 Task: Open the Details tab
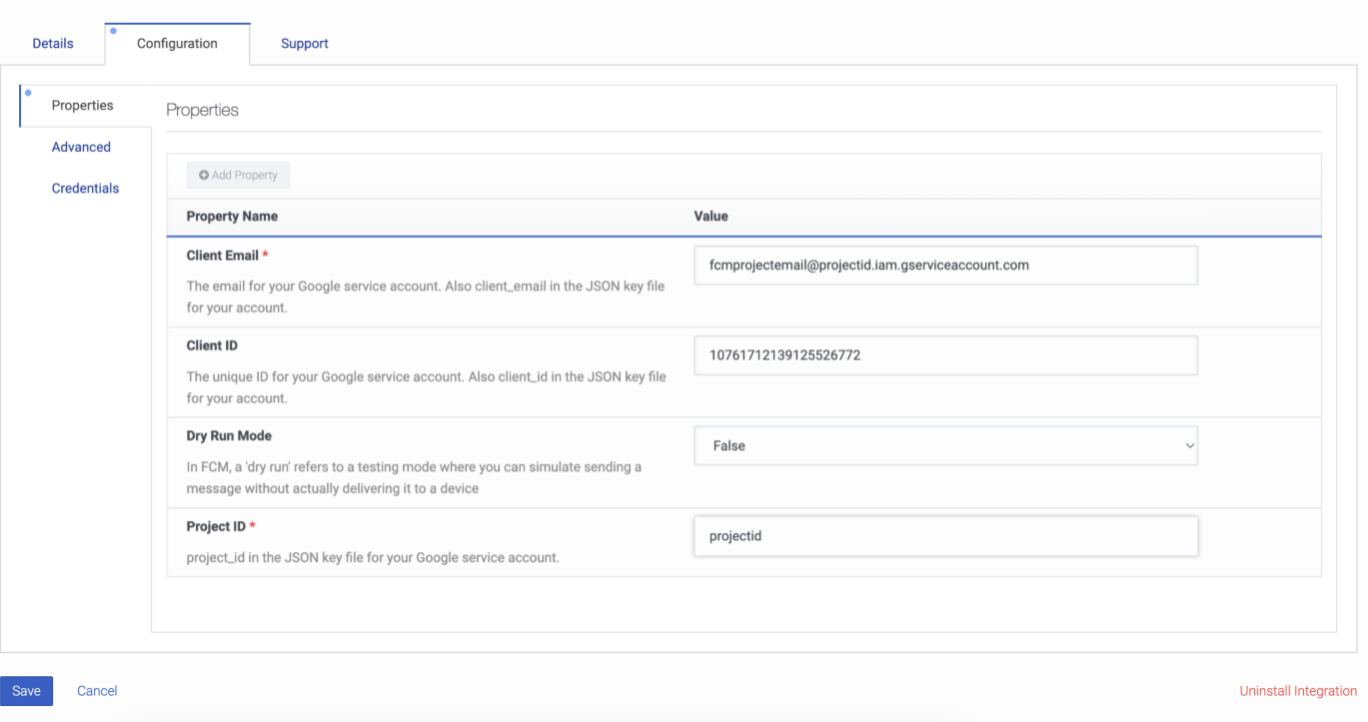pos(53,44)
